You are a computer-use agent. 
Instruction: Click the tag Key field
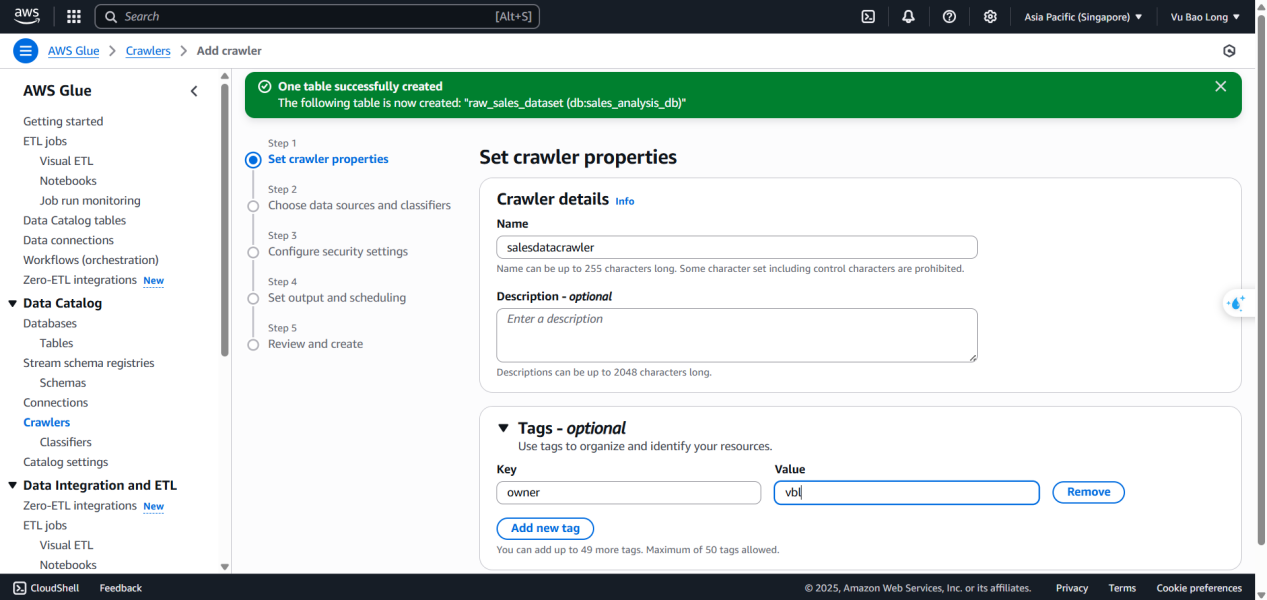[x=629, y=492]
